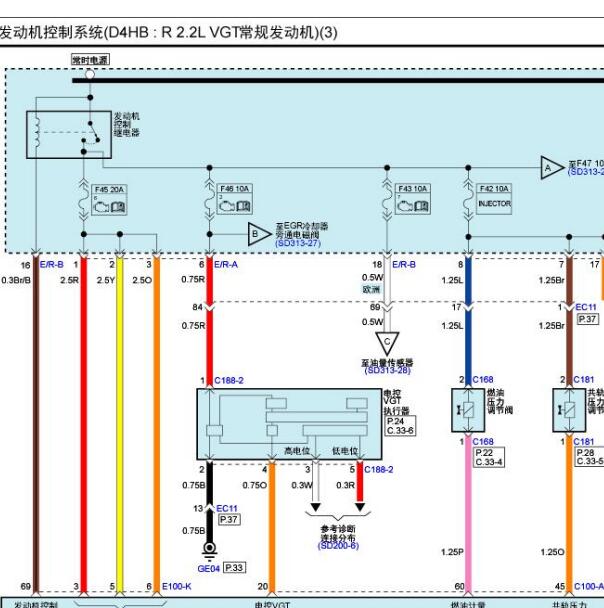Click the 高电位 text in VGT actuator
This screenshot has height=608, width=604.
[297, 451]
